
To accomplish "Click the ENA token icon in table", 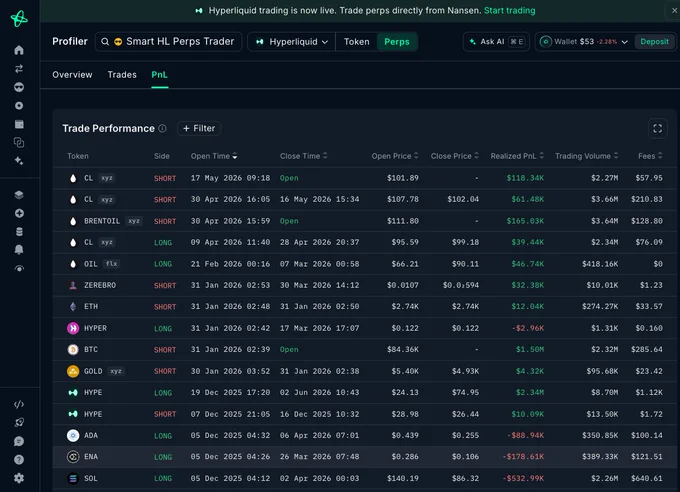I will tap(73, 456).
